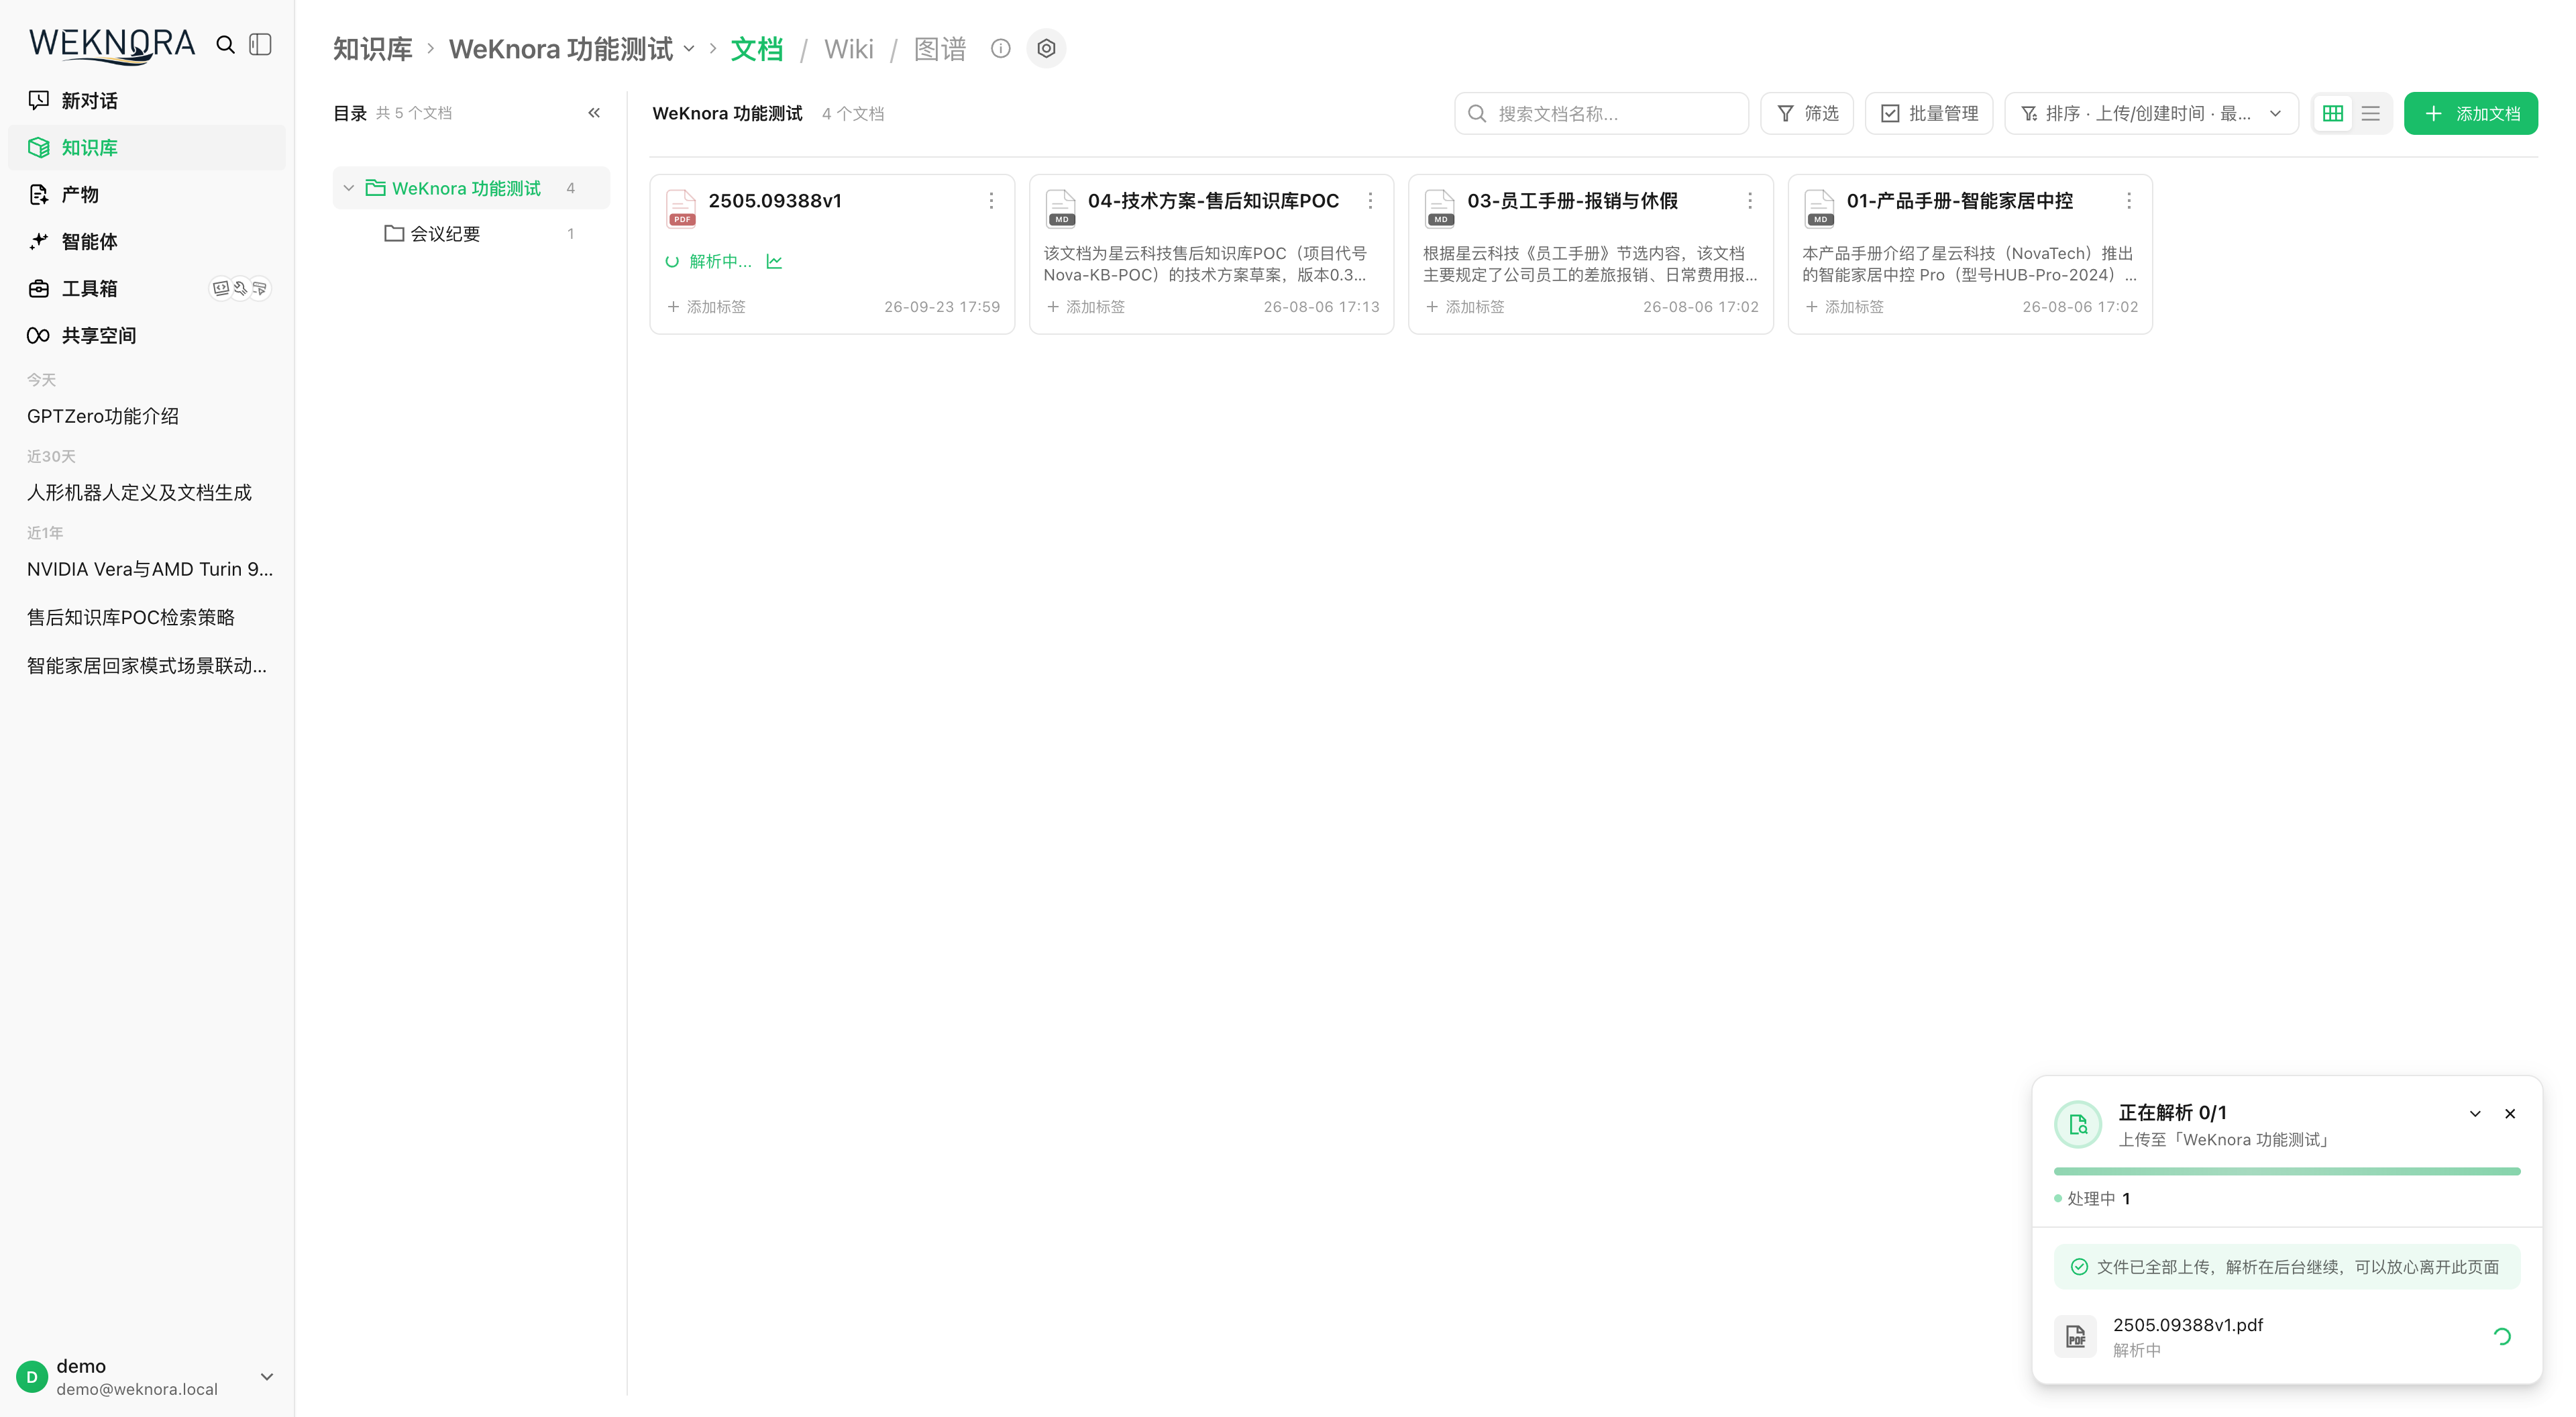
Task: Collapse the 目录 directory panel
Action: [x=594, y=113]
